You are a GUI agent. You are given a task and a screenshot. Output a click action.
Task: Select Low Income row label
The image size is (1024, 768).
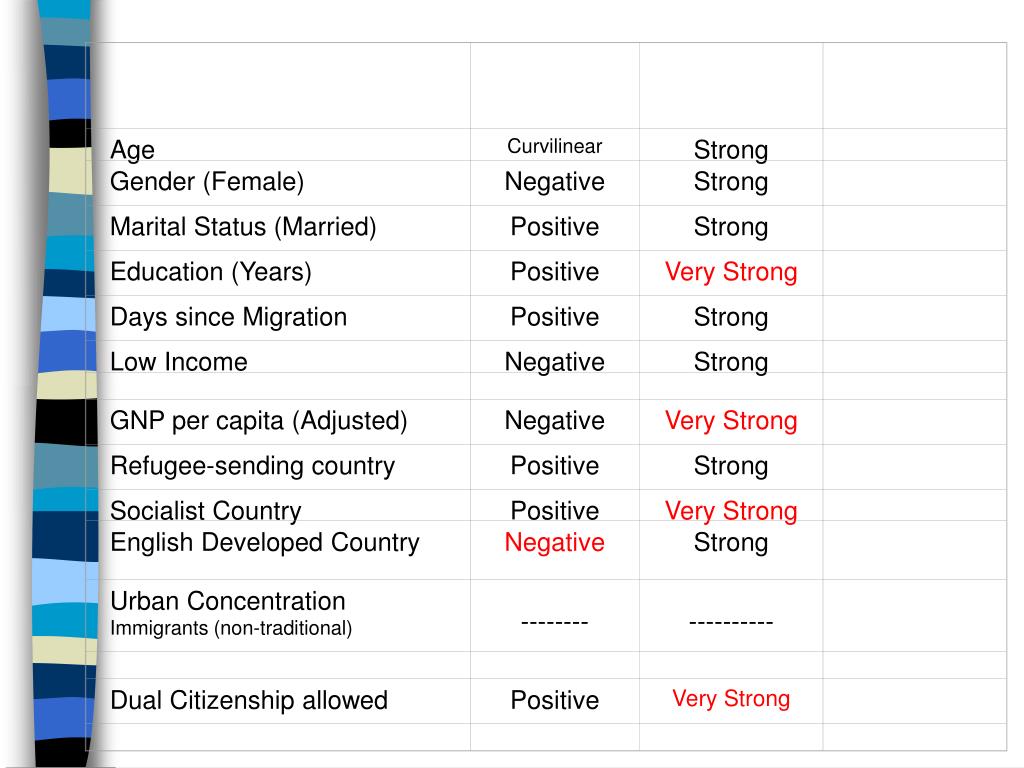(x=179, y=362)
